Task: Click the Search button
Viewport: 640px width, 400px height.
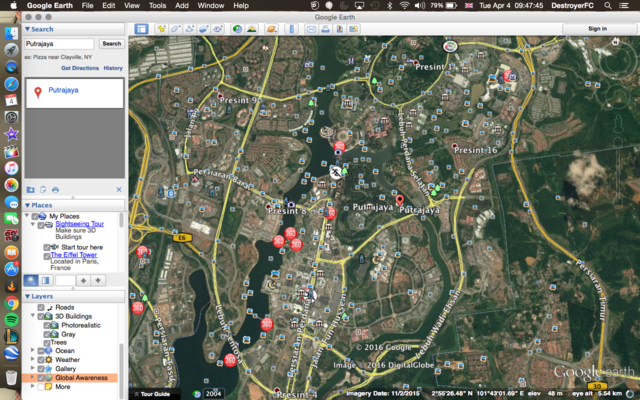Action: [x=111, y=44]
